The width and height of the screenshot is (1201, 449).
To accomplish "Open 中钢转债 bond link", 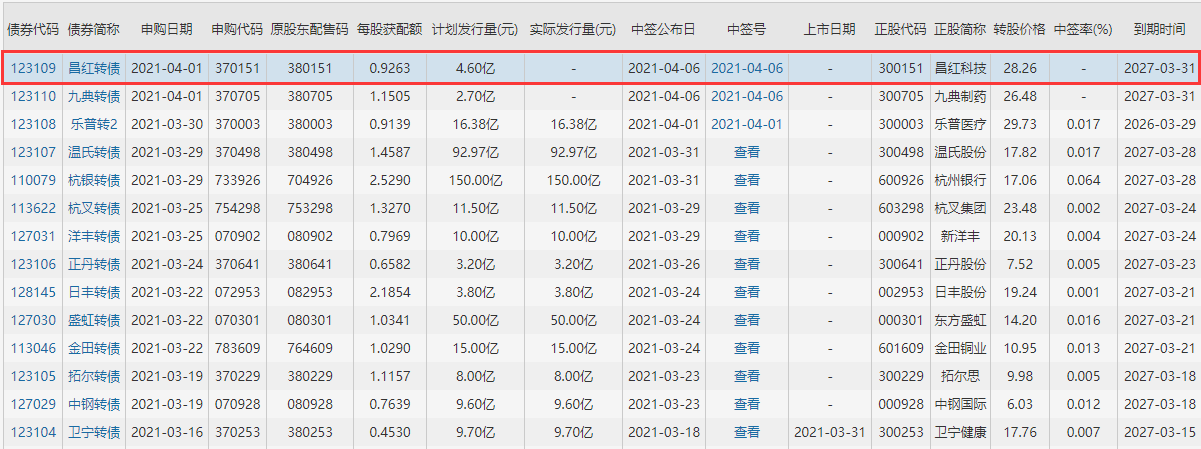I will [x=94, y=405].
